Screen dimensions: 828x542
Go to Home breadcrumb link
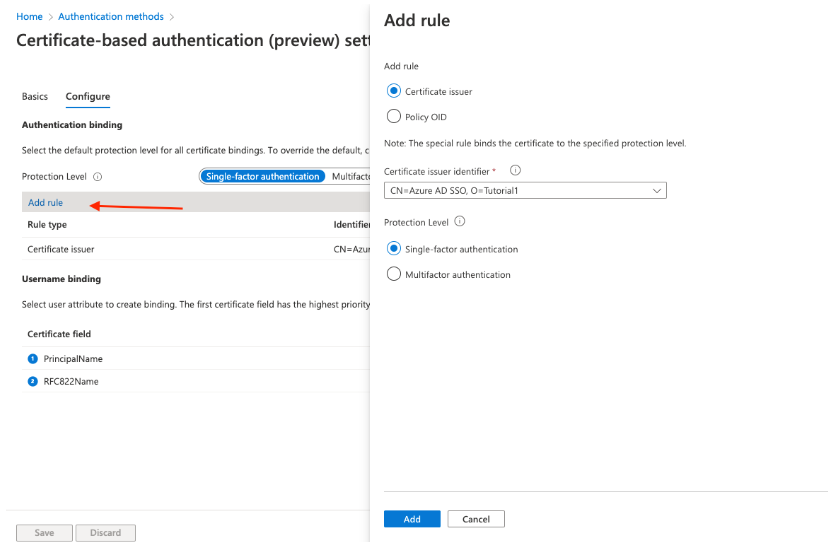(30, 17)
